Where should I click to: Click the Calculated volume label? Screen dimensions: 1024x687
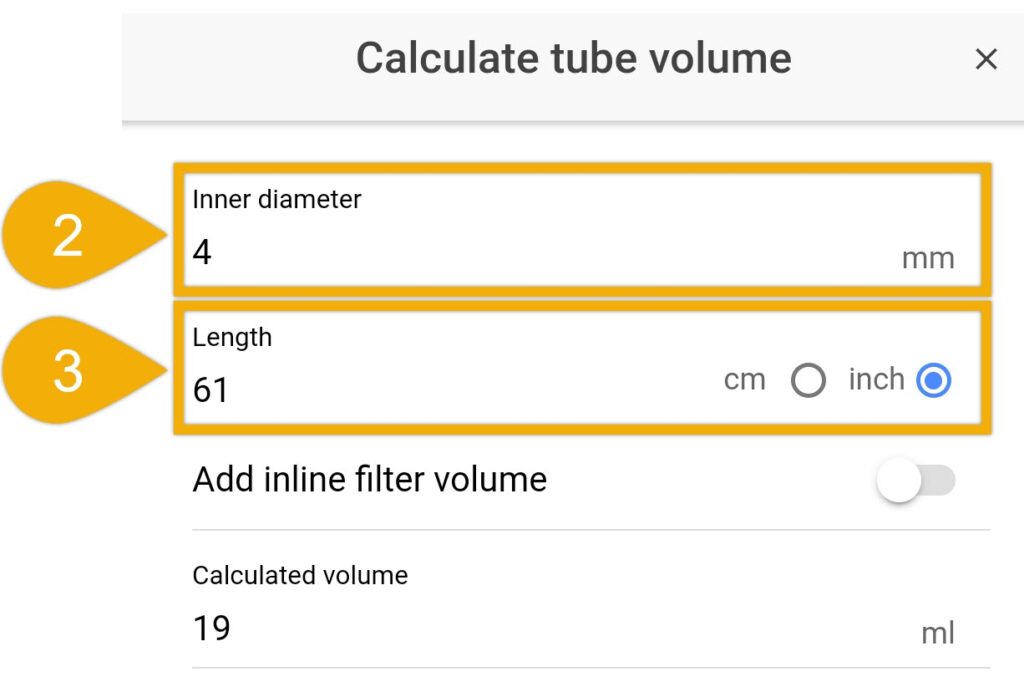coord(300,575)
